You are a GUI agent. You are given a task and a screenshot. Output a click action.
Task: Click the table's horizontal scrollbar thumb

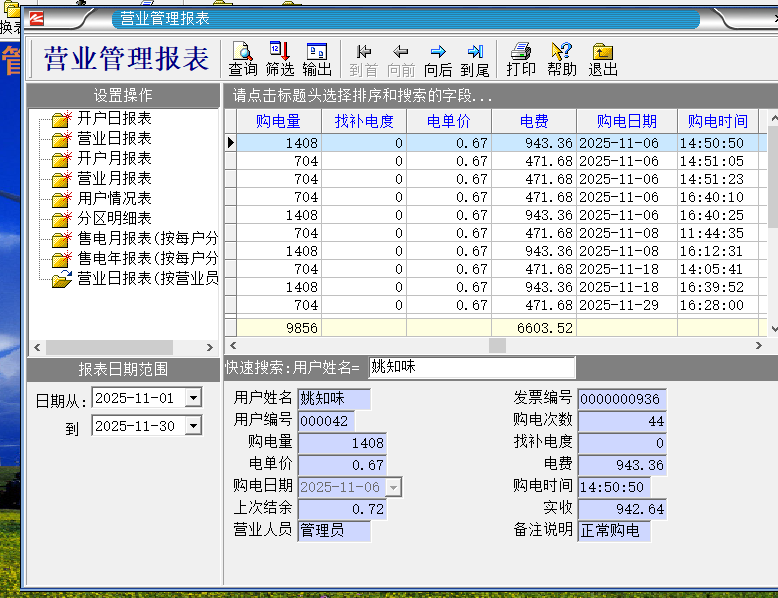[497, 345]
